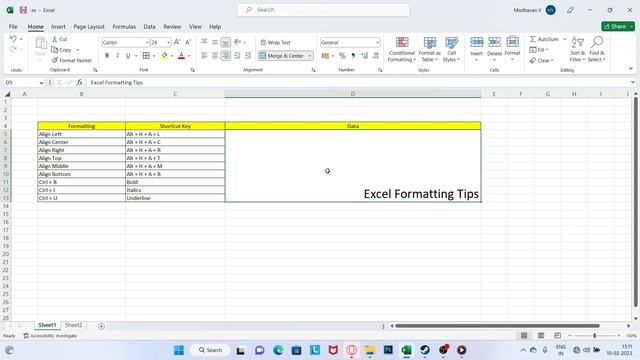This screenshot has height=360, width=640.
Task: Expand the Clear dropdown
Action: [552, 60]
